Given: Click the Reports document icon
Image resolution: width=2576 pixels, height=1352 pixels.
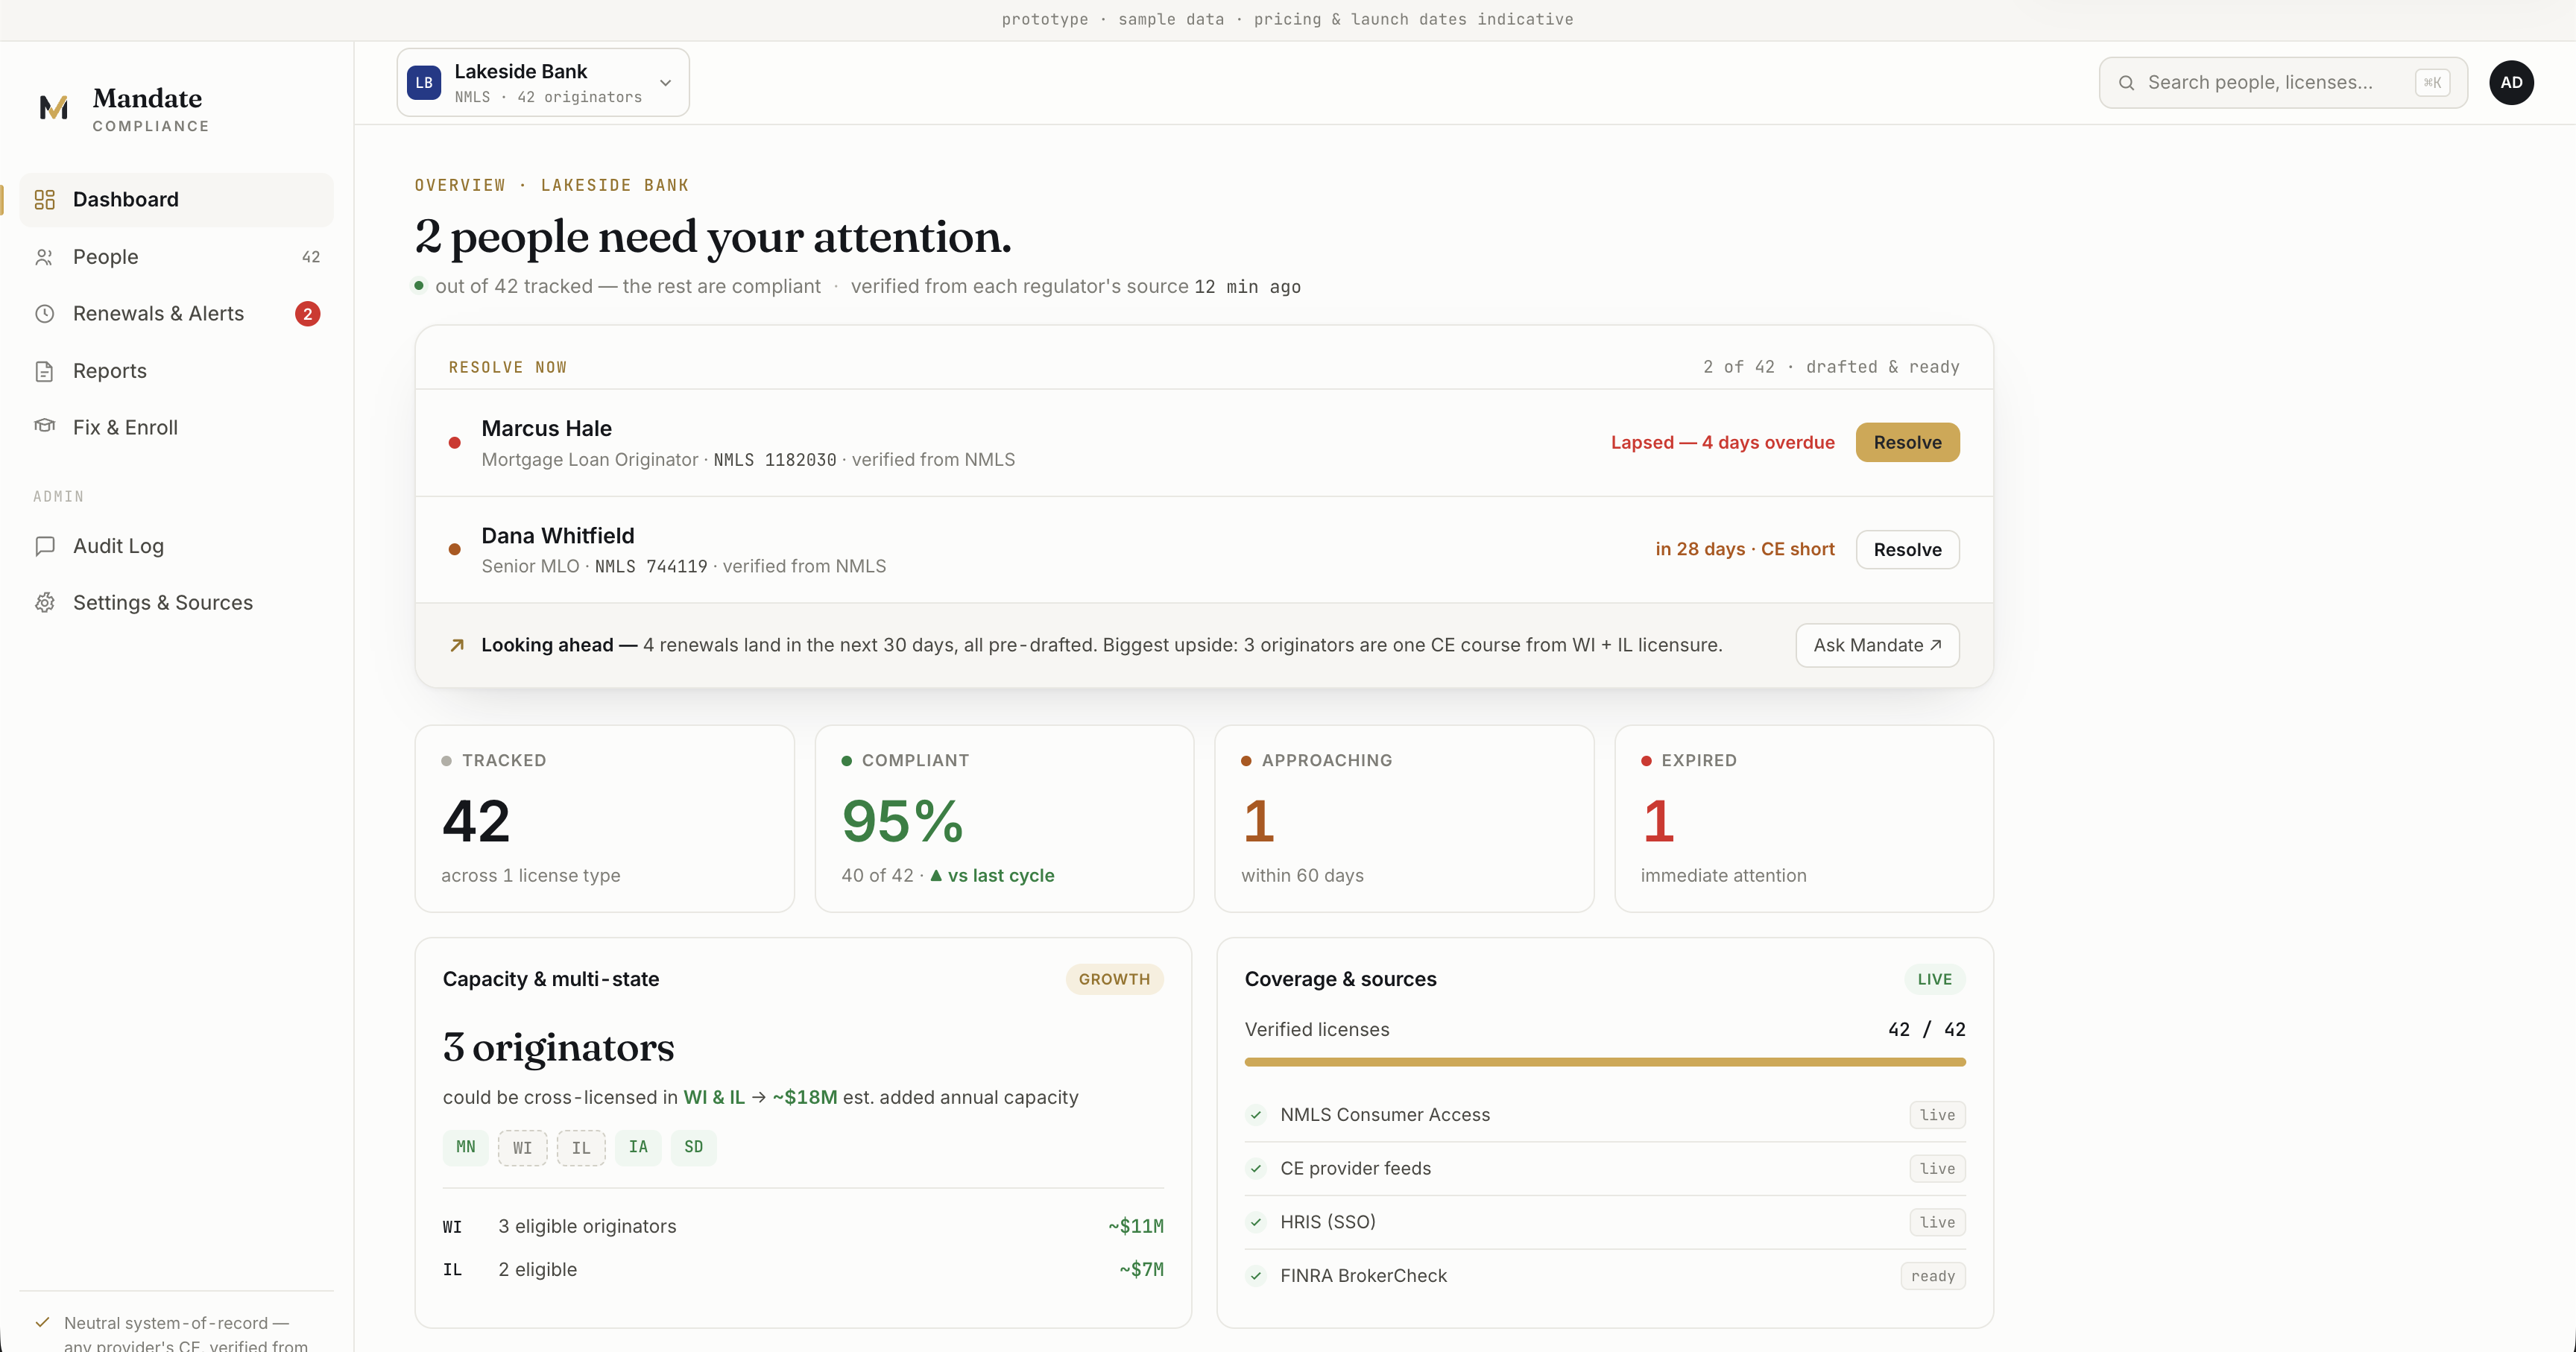Looking at the screenshot, I should [x=44, y=371].
